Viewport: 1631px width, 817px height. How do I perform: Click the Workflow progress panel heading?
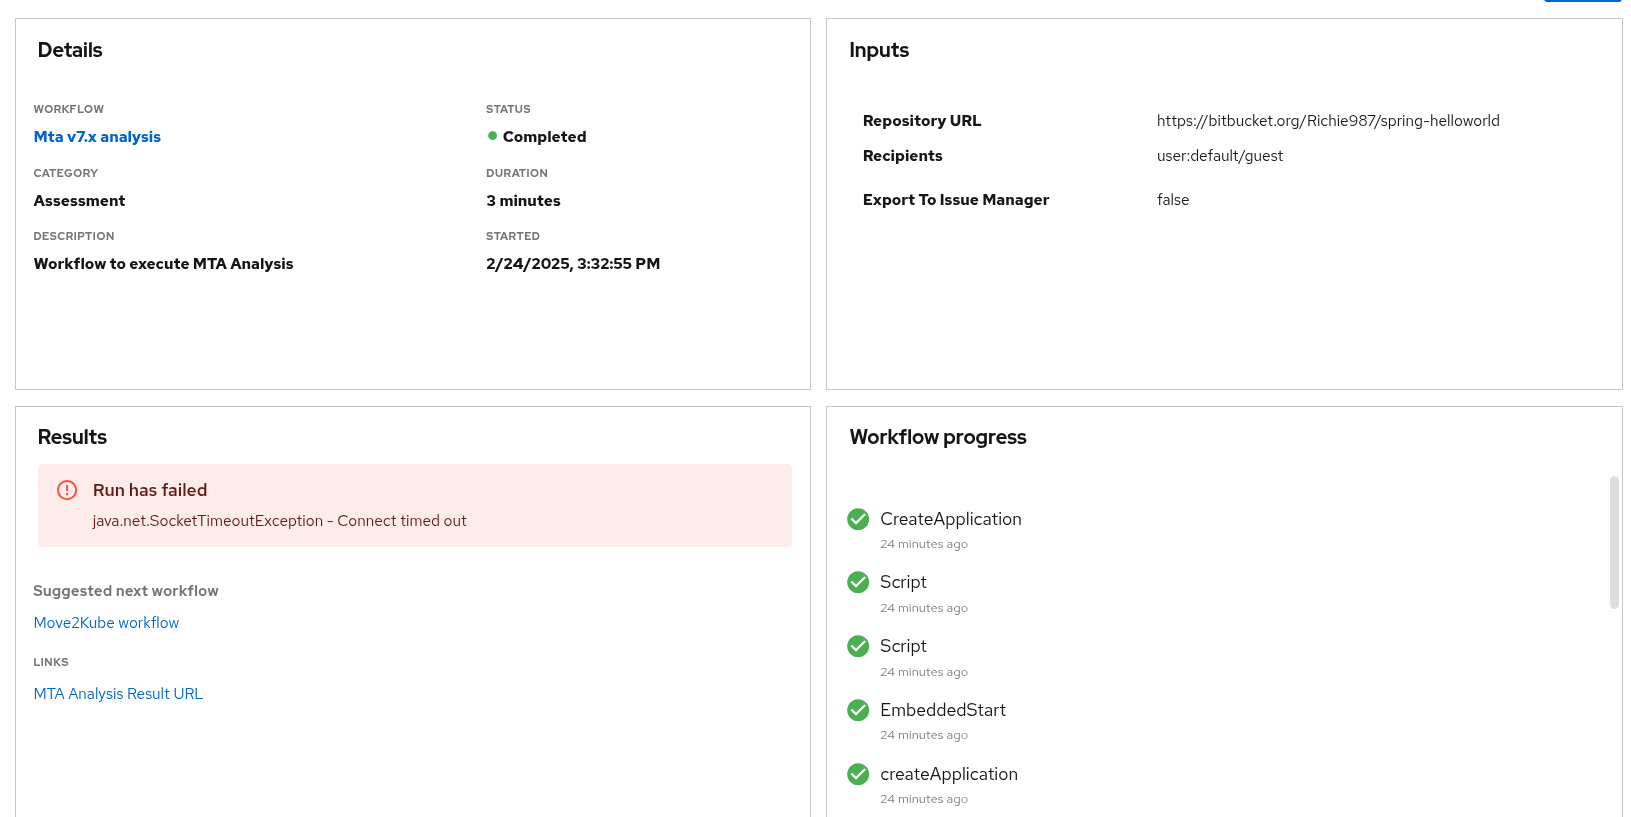coord(937,437)
